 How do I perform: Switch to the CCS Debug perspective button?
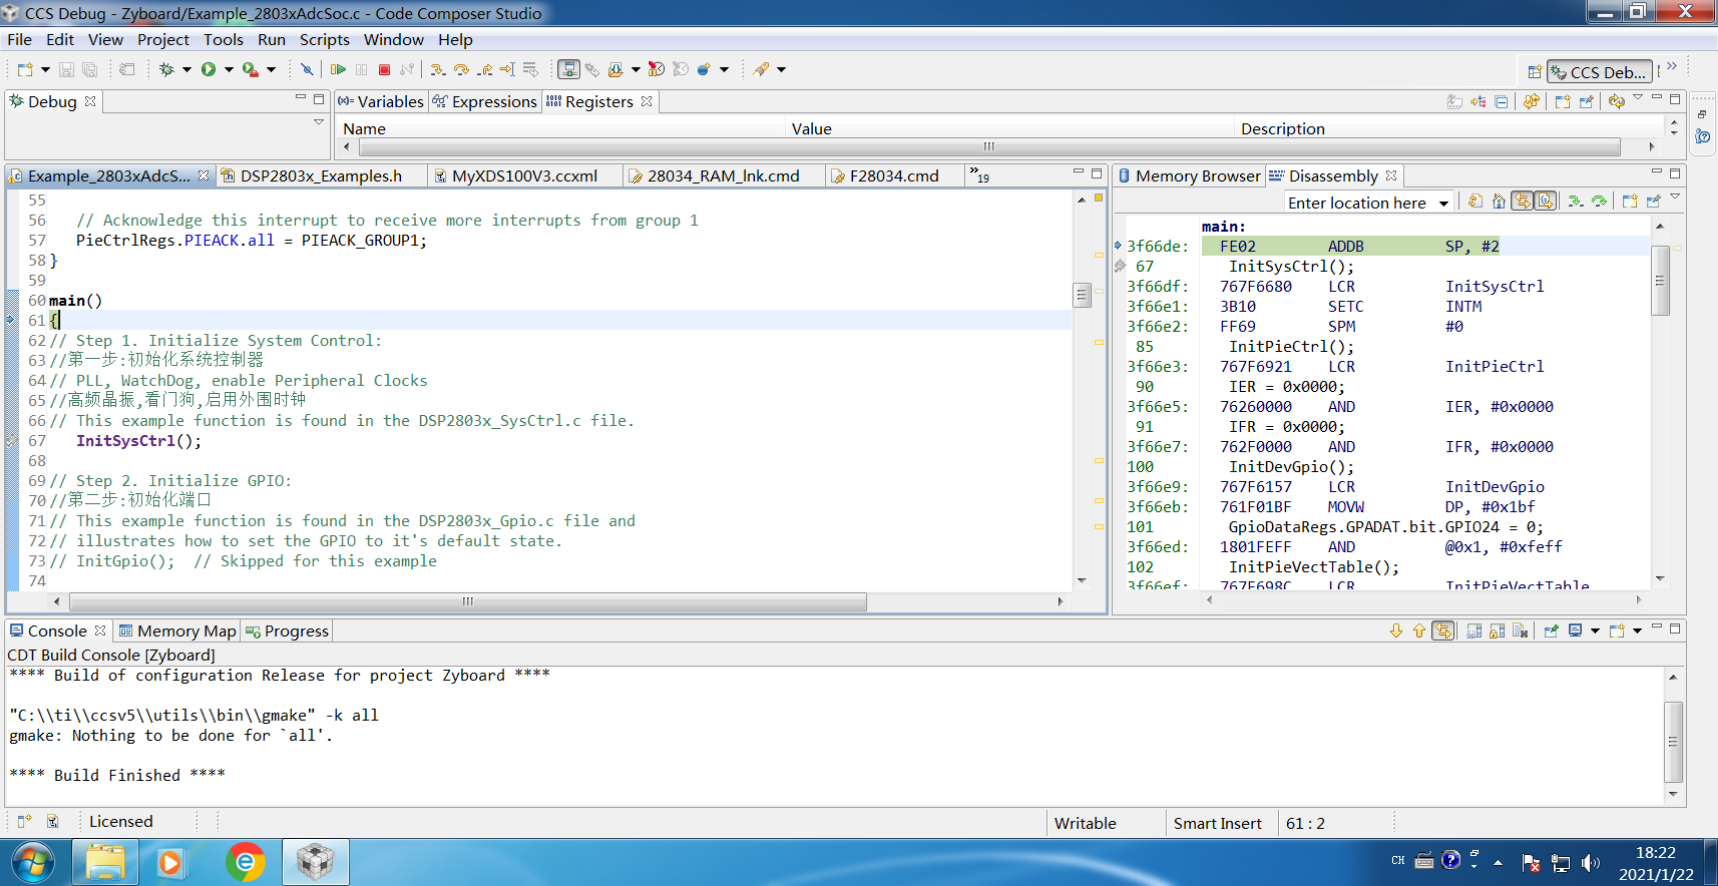[x=1599, y=72]
